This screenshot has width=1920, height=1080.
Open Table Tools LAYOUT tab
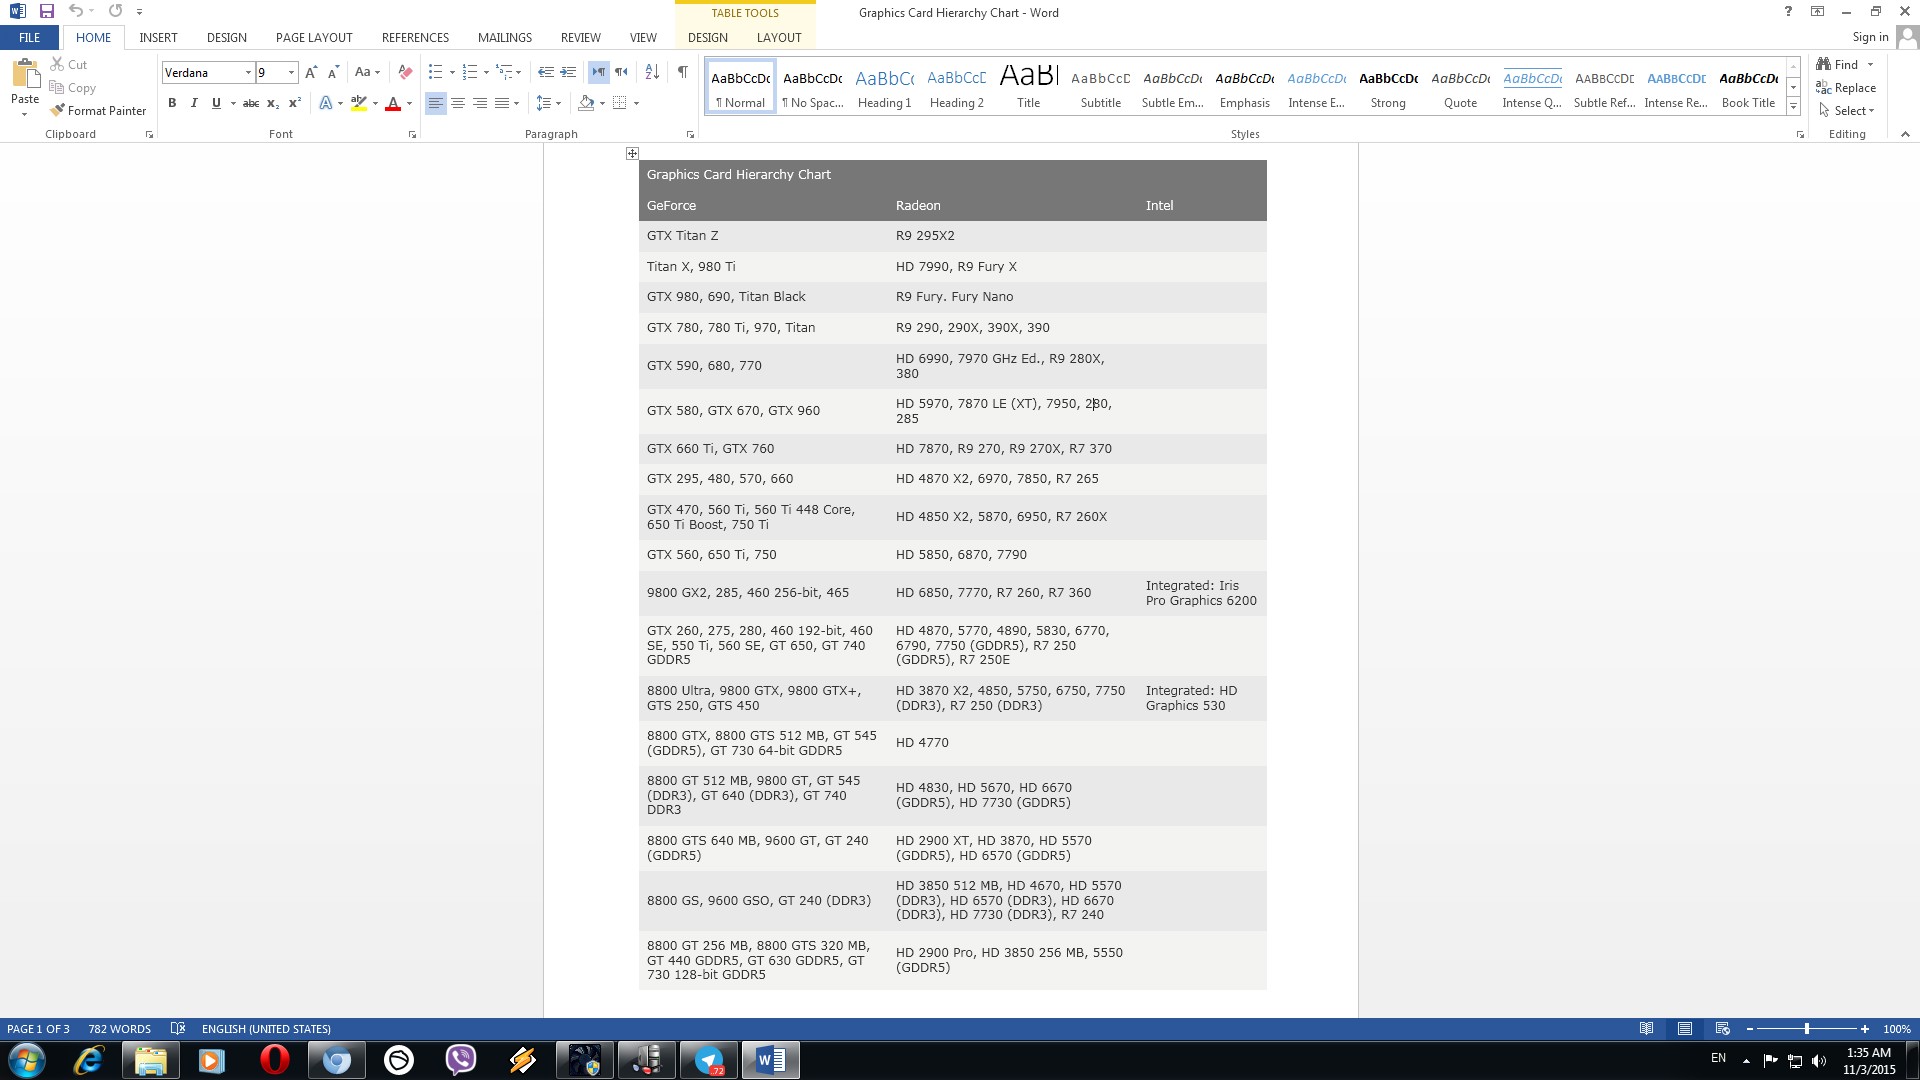tap(779, 37)
